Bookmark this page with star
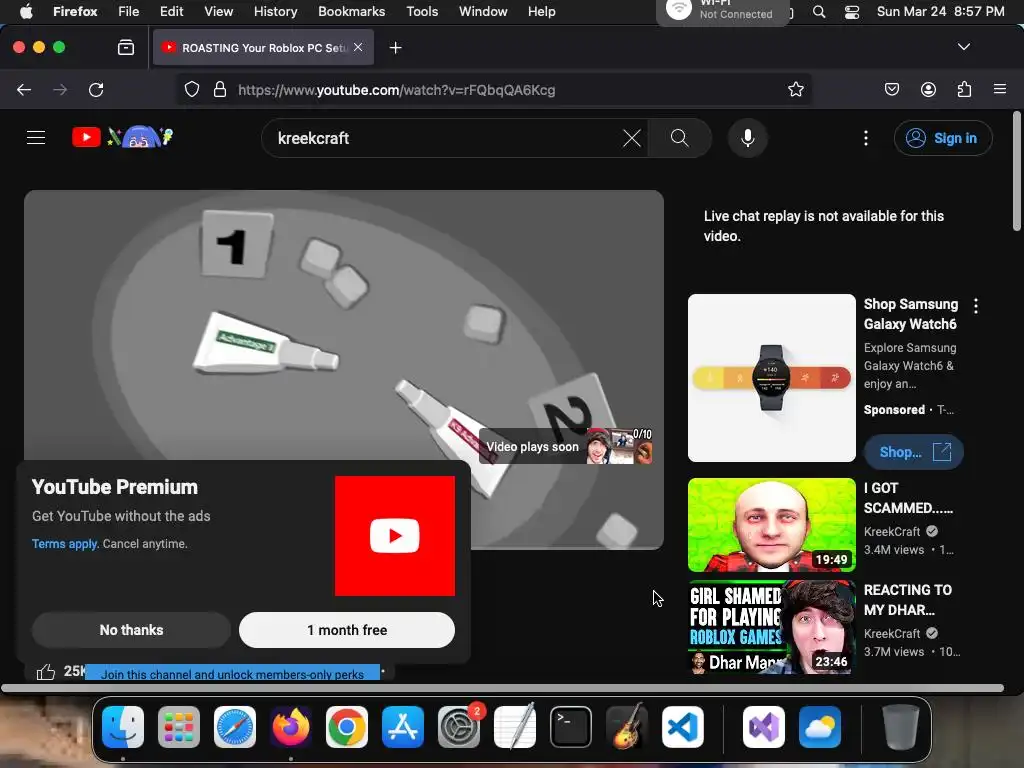Image resolution: width=1024 pixels, height=768 pixels. click(x=795, y=89)
